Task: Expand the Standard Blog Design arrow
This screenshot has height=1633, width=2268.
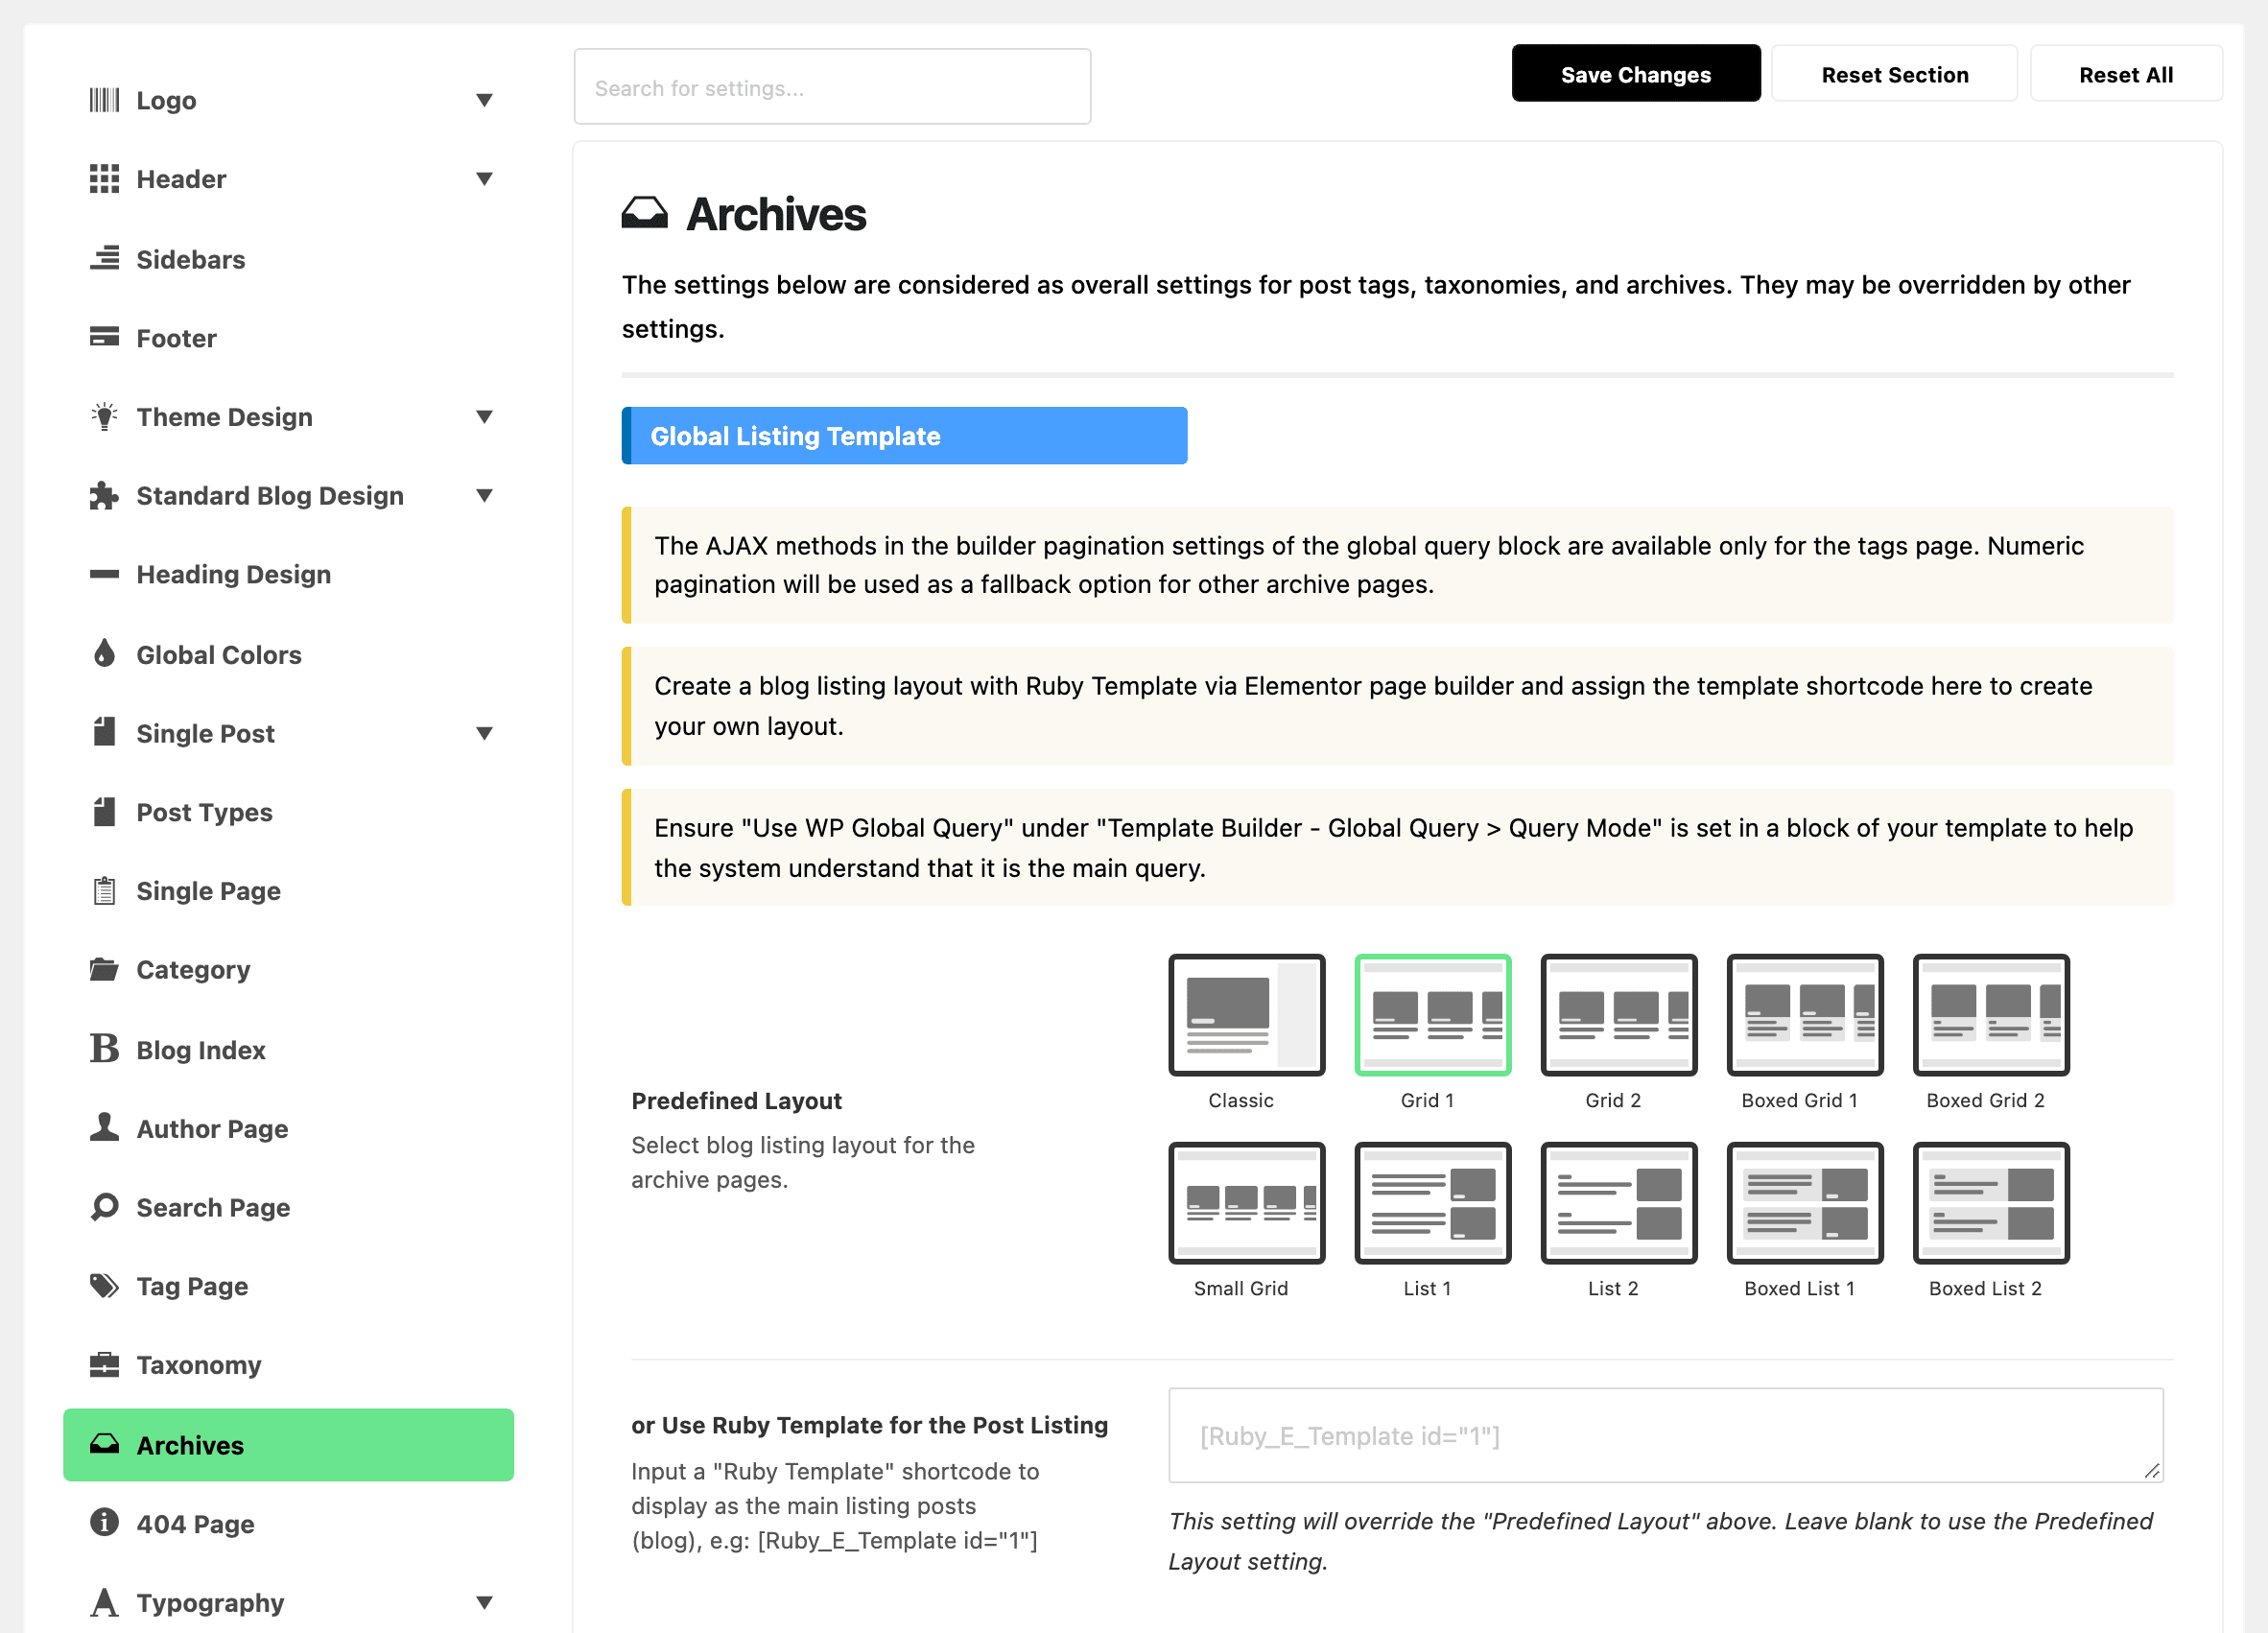Action: click(x=484, y=495)
